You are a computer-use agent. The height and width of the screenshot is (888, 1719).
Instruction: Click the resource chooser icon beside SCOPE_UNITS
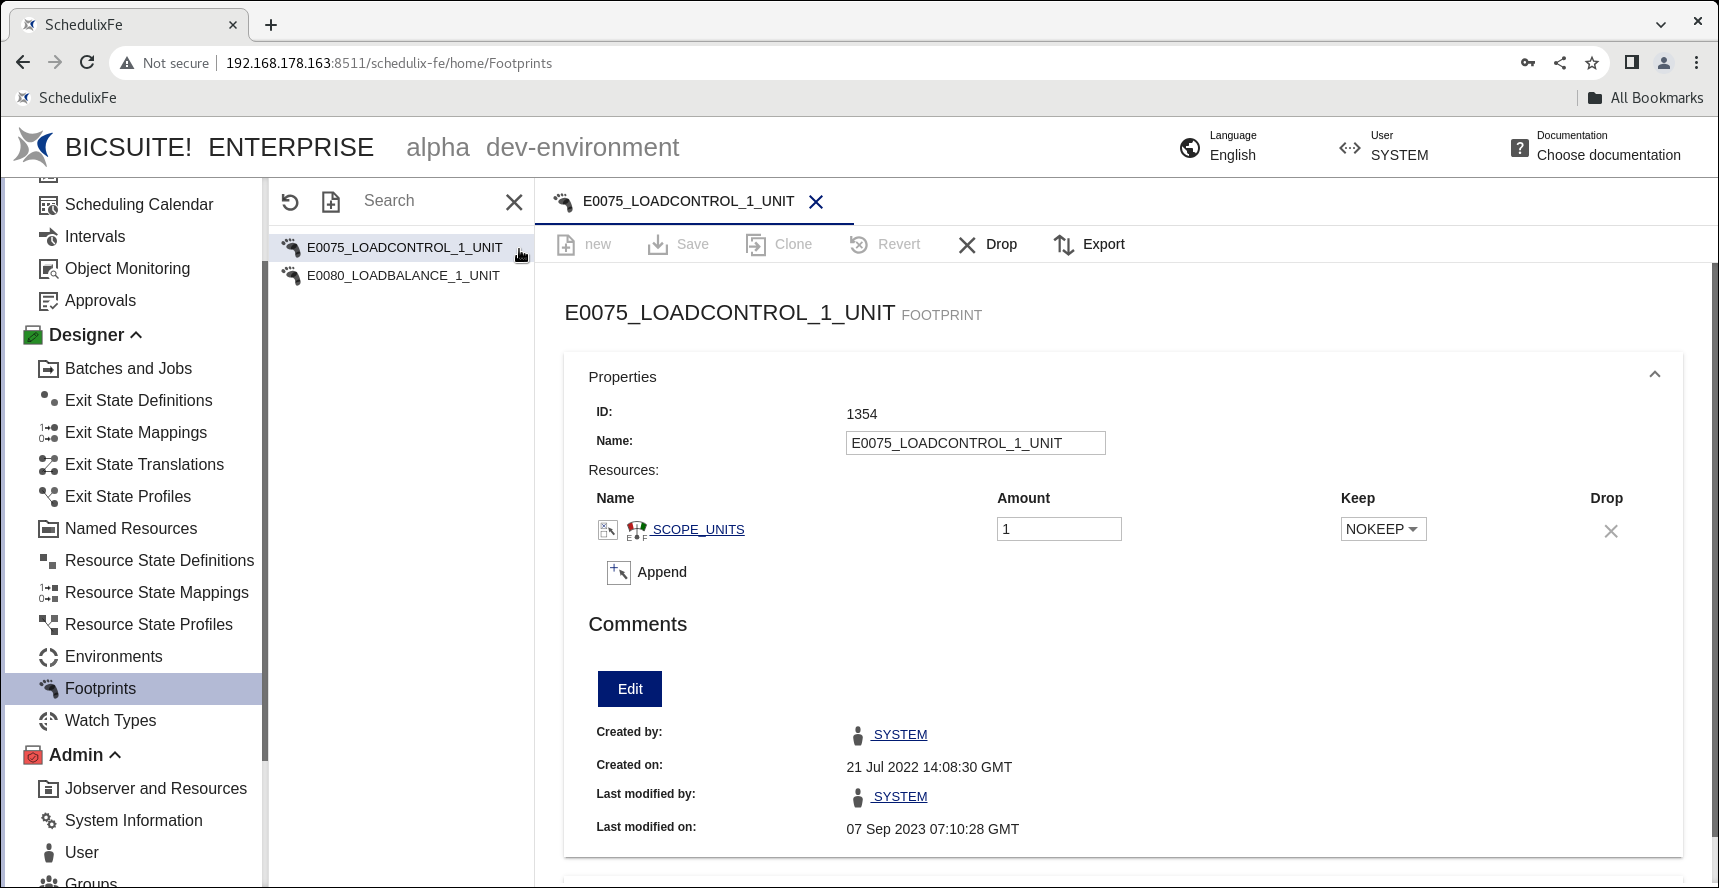tap(608, 530)
